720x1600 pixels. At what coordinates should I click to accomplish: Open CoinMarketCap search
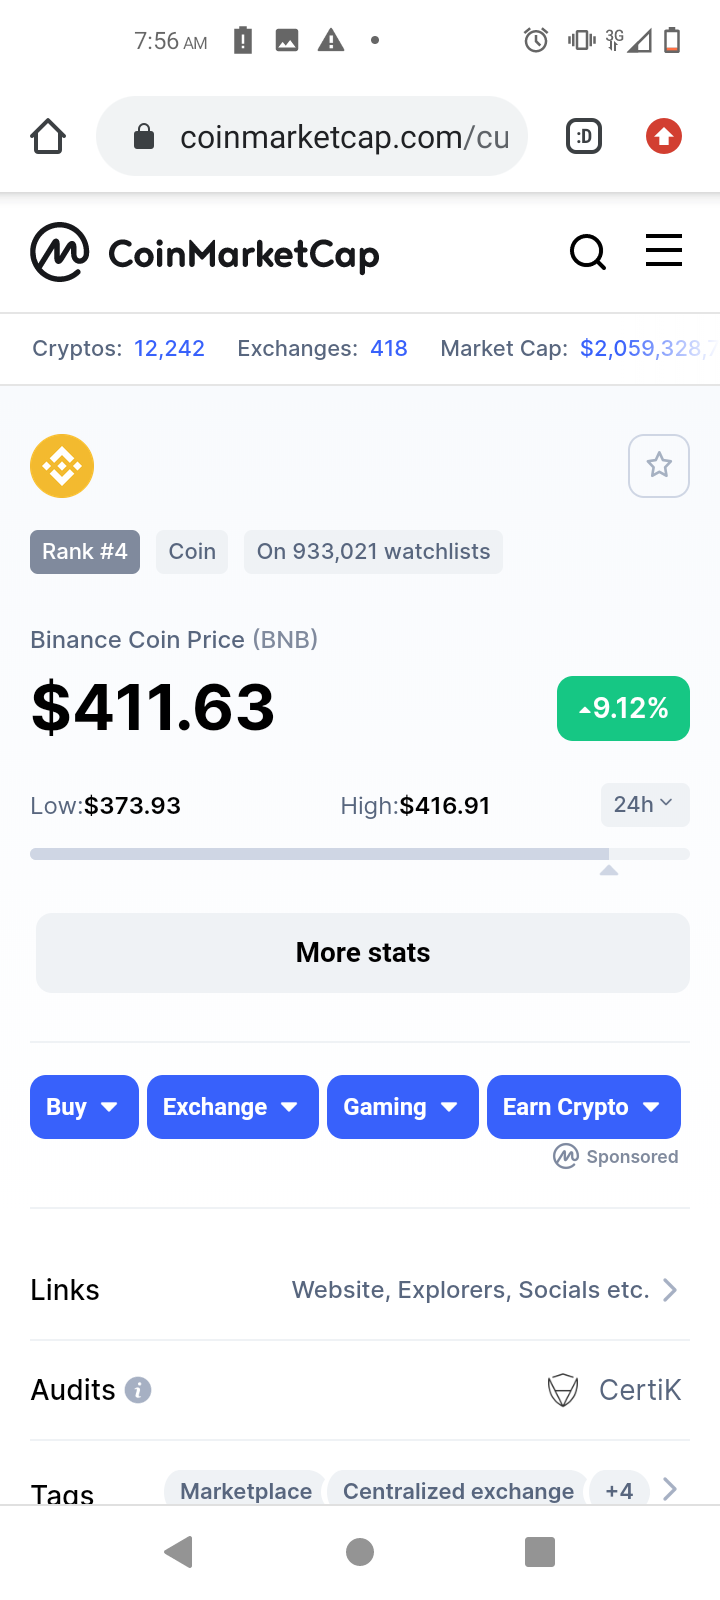pyautogui.click(x=588, y=252)
